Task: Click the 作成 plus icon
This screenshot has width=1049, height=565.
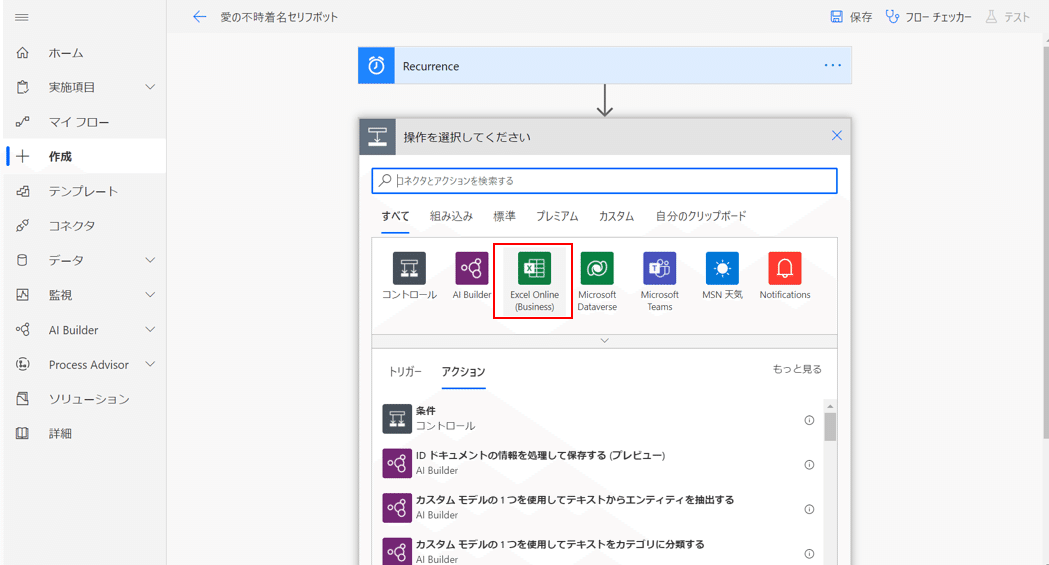Action: 22,156
